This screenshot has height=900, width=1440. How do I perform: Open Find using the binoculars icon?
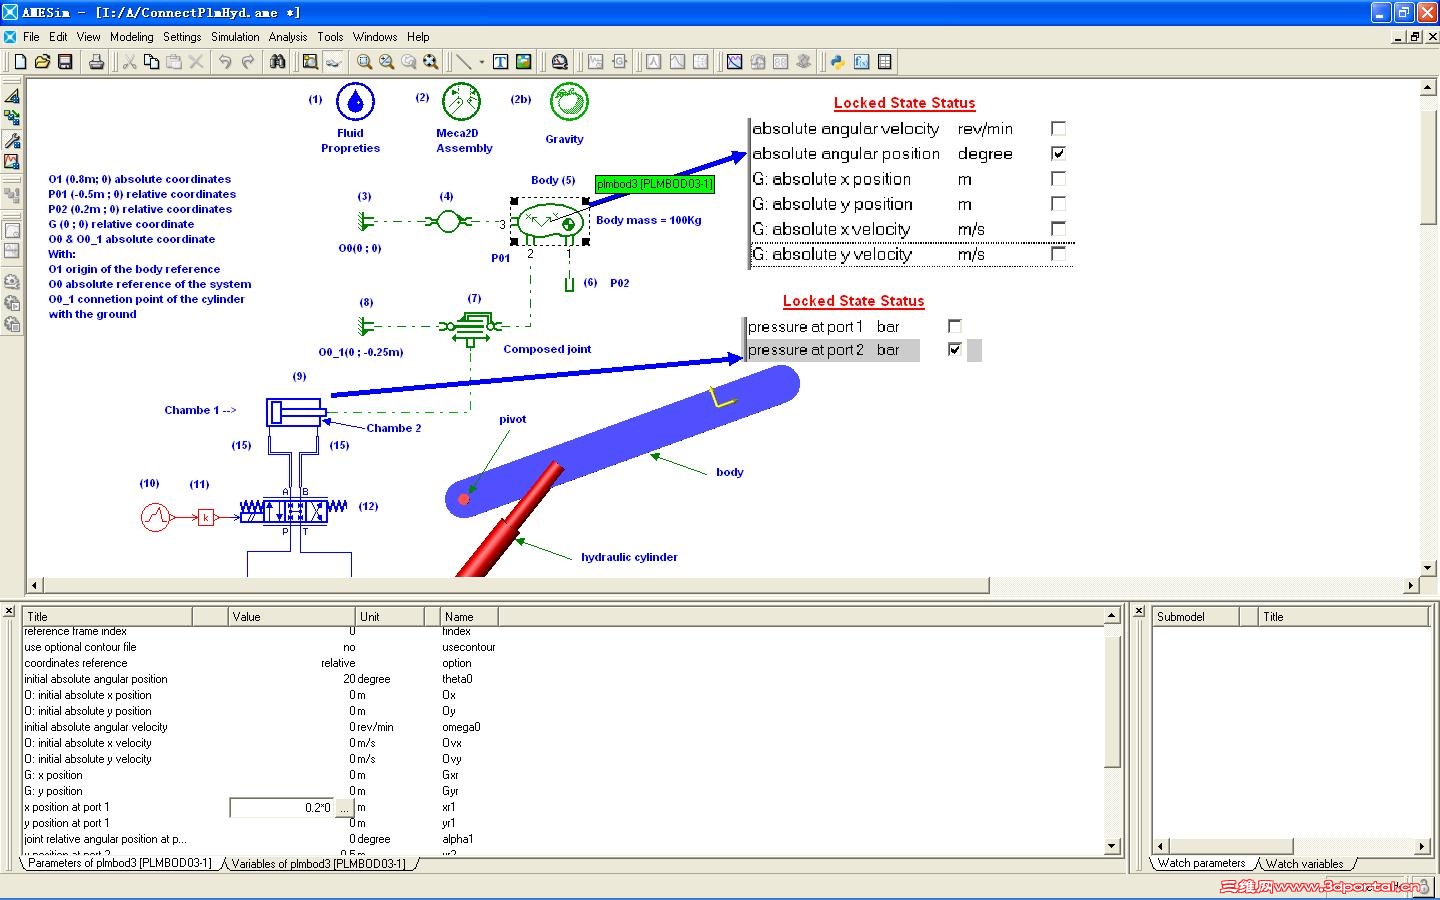point(277,62)
